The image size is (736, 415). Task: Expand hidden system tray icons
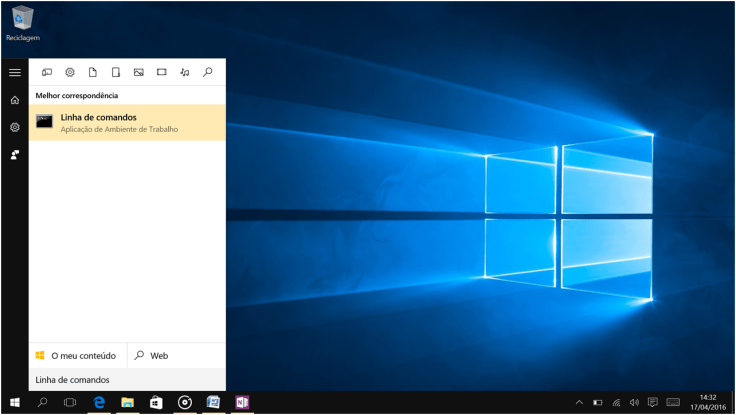click(x=579, y=403)
